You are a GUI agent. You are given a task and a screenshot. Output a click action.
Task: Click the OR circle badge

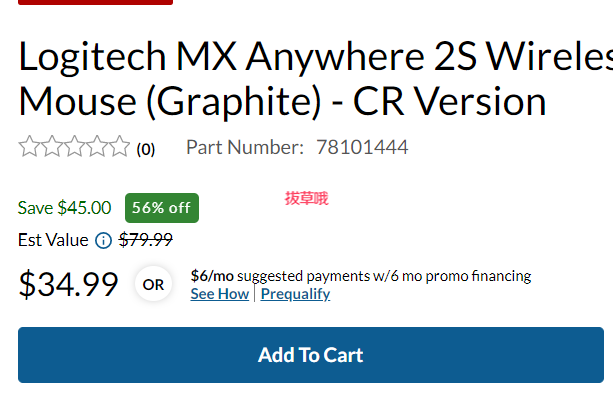tap(153, 284)
